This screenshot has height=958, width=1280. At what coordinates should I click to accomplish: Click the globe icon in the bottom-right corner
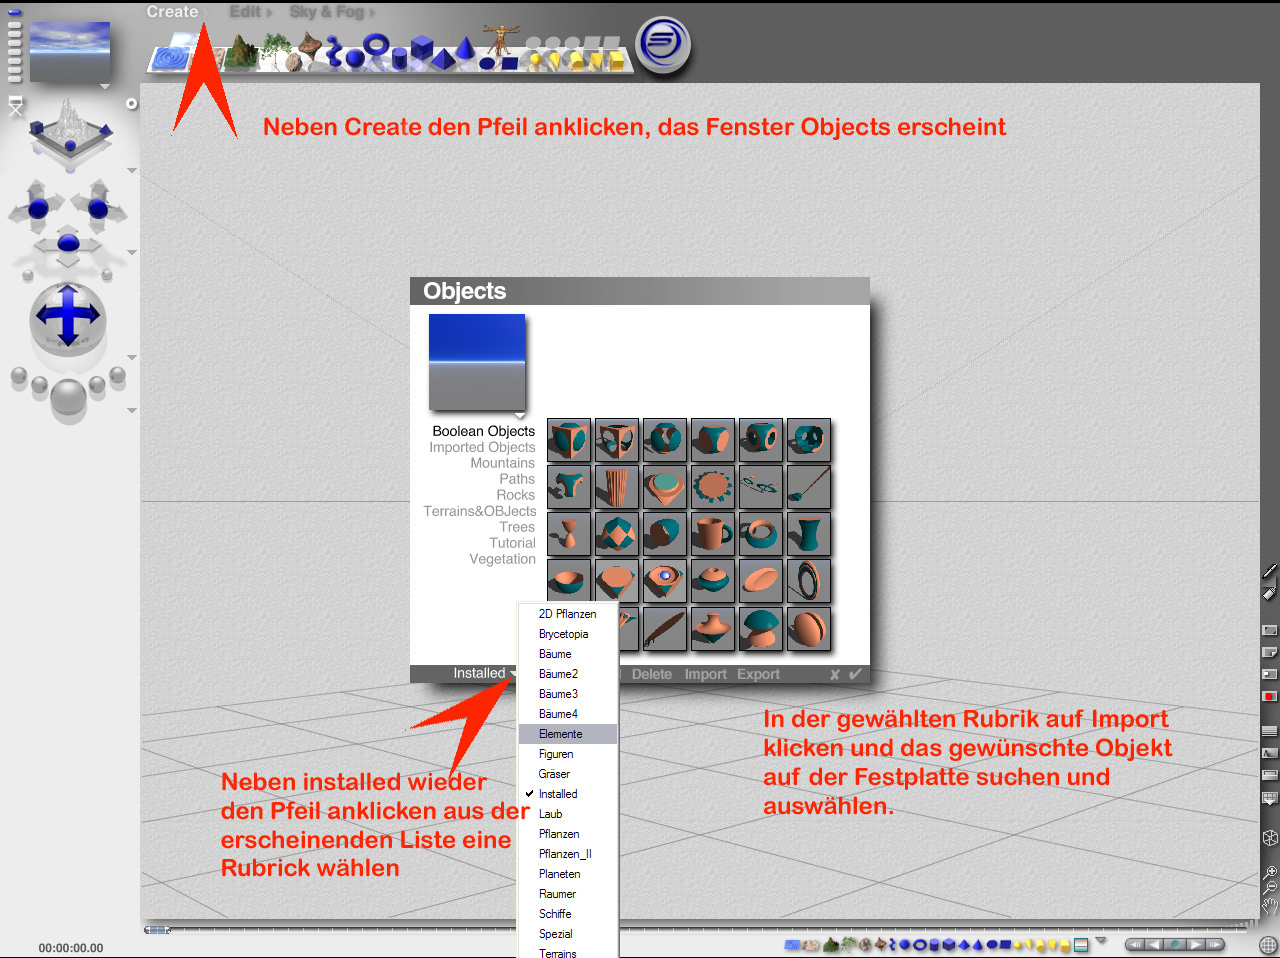(1268, 945)
